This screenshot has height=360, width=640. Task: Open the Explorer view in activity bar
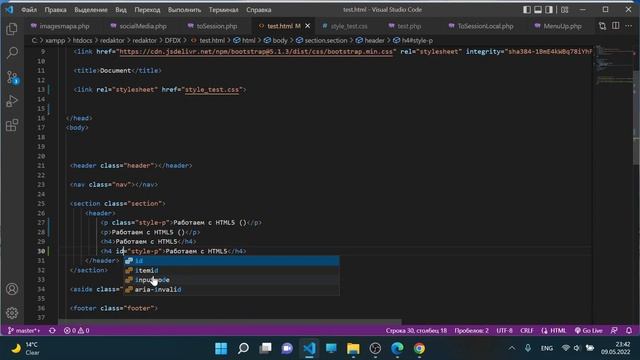click(12, 29)
